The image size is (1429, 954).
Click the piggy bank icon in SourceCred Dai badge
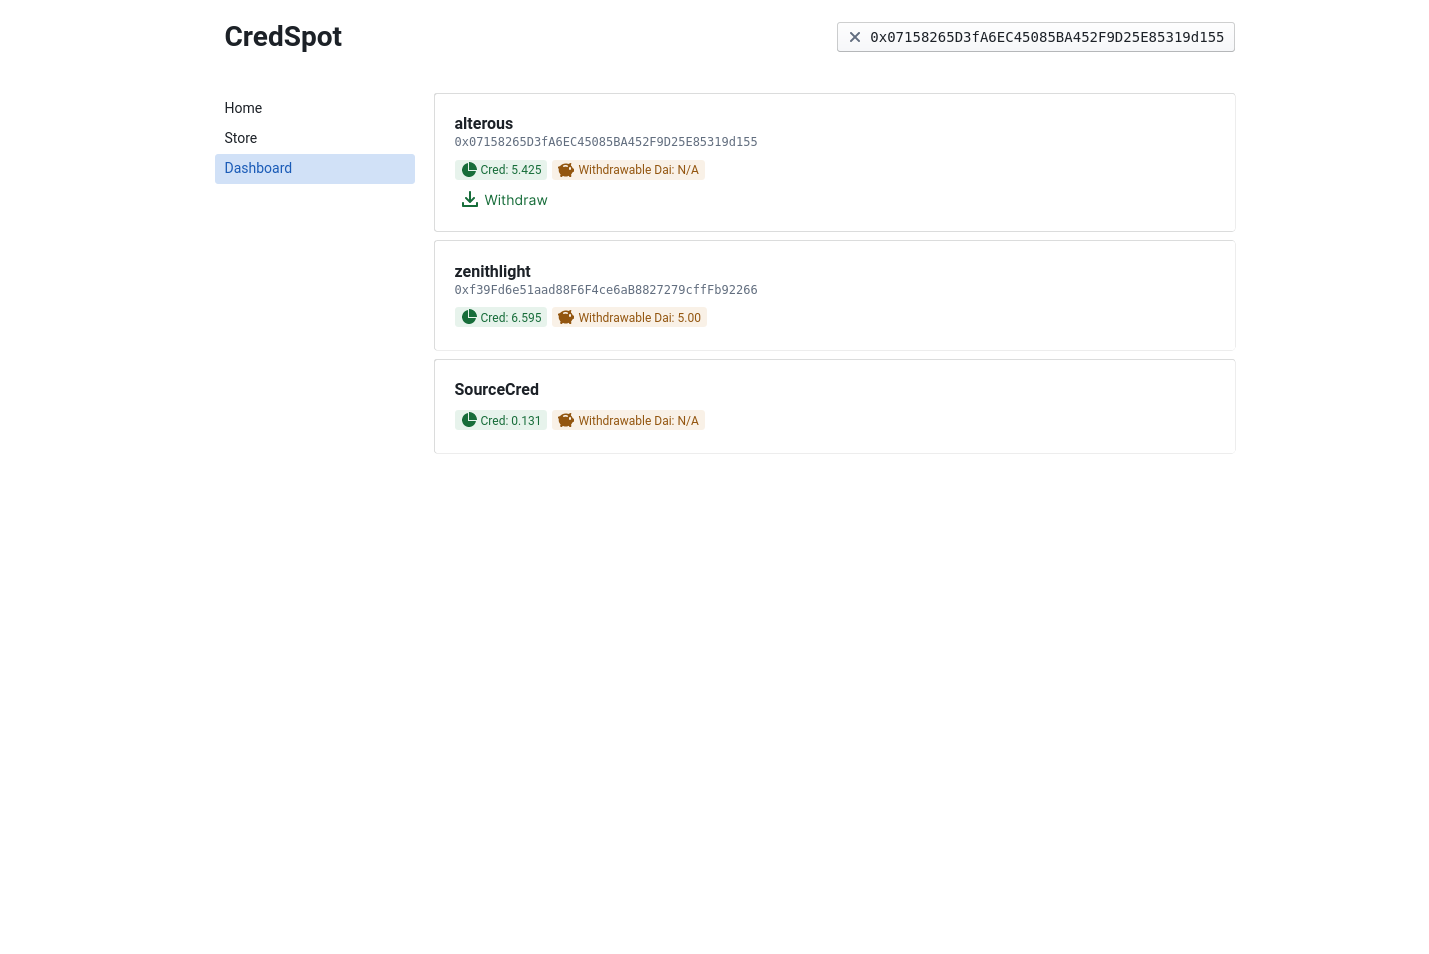(566, 421)
